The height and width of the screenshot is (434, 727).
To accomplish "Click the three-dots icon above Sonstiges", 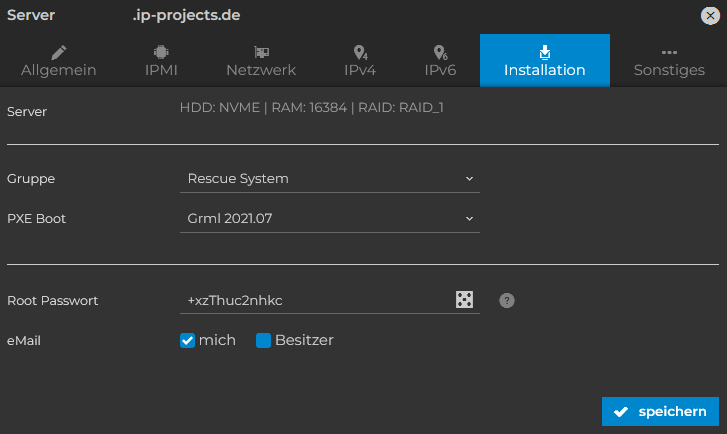I will [669, 52].
